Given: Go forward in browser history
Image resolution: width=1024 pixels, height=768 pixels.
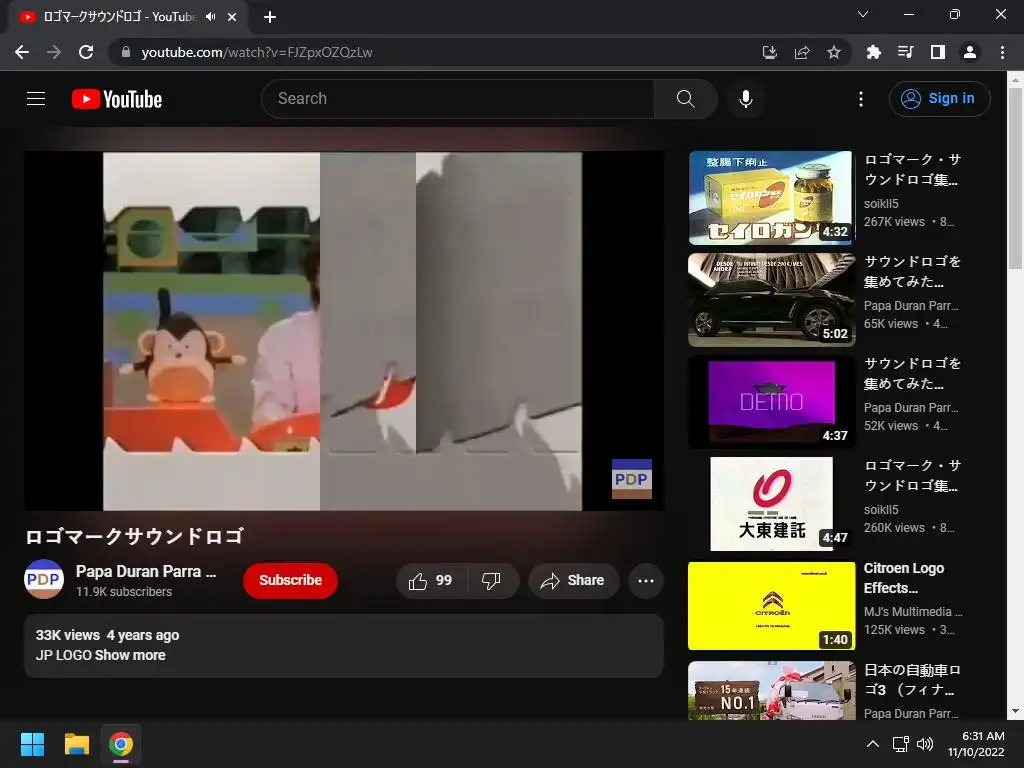Looking at the screenshot, I should click(x=54, y=52).
